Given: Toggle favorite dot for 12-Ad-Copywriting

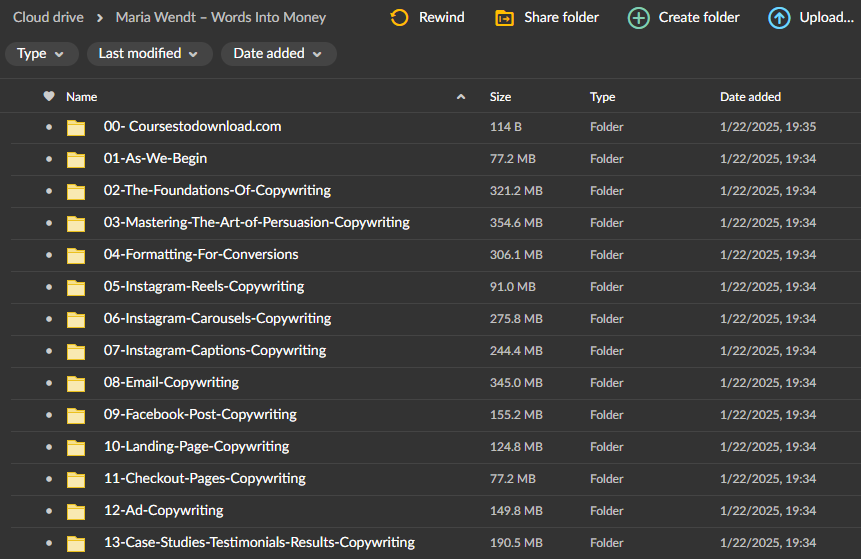Looking at the screenshot, I should [49, 511].
